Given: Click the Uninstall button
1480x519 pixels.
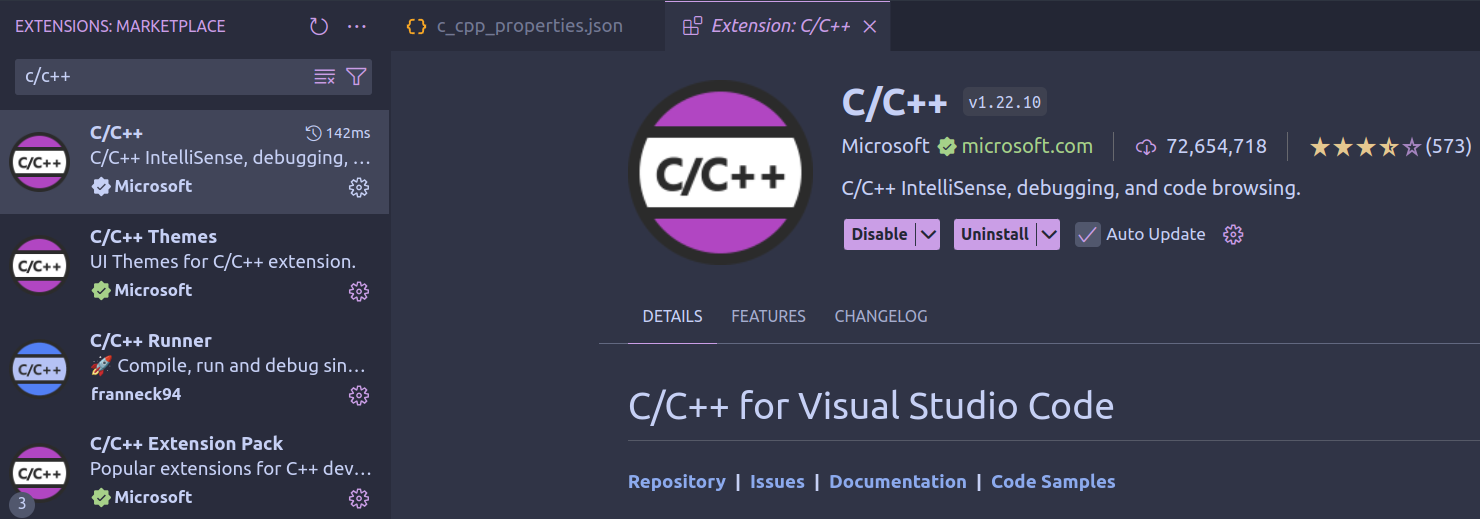Looking at the screenshot, I should click(994, 235).
